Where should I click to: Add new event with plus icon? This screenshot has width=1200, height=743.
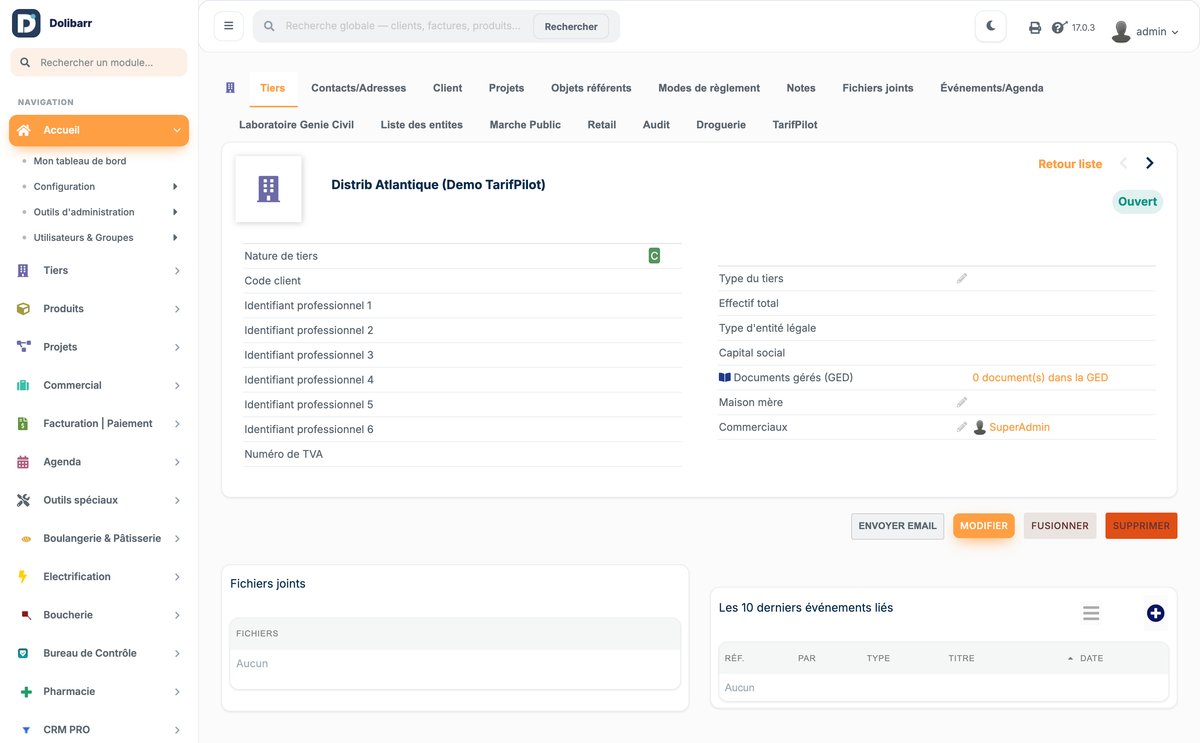[x=1155, y=613]
